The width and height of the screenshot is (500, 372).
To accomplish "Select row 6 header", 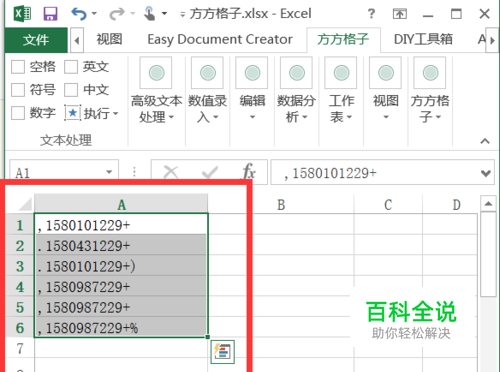I will (x=20, y=328).
